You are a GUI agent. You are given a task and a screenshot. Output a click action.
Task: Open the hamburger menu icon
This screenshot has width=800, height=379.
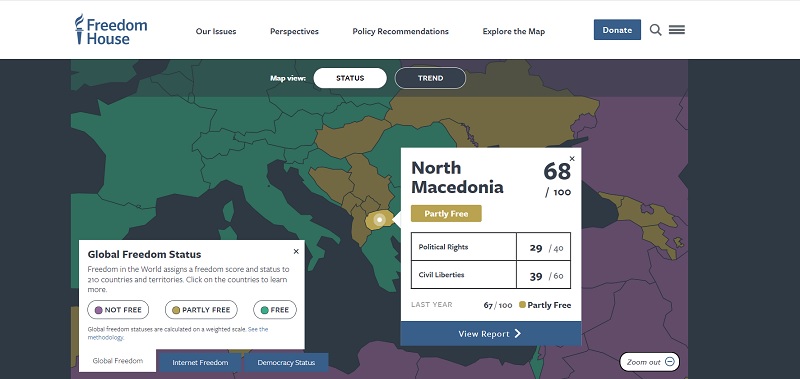(x=677, y=30)
